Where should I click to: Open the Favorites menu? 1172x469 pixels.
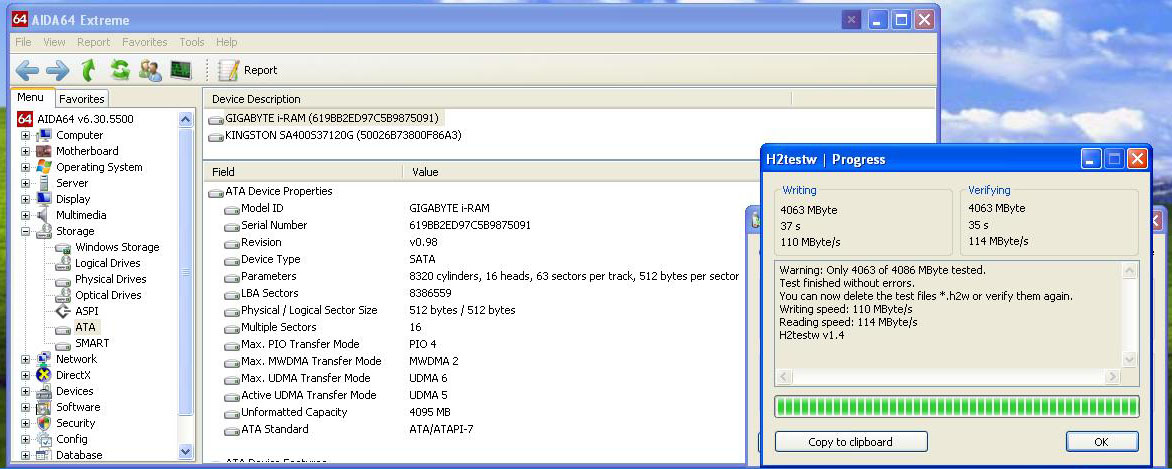click(145, 42)
